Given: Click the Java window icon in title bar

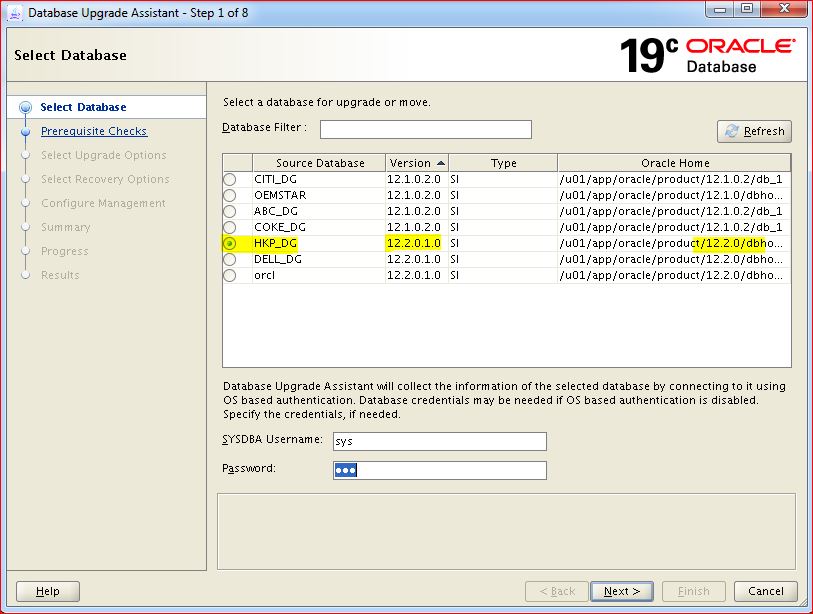Looking at the screenshot, I should pos(15,13).
